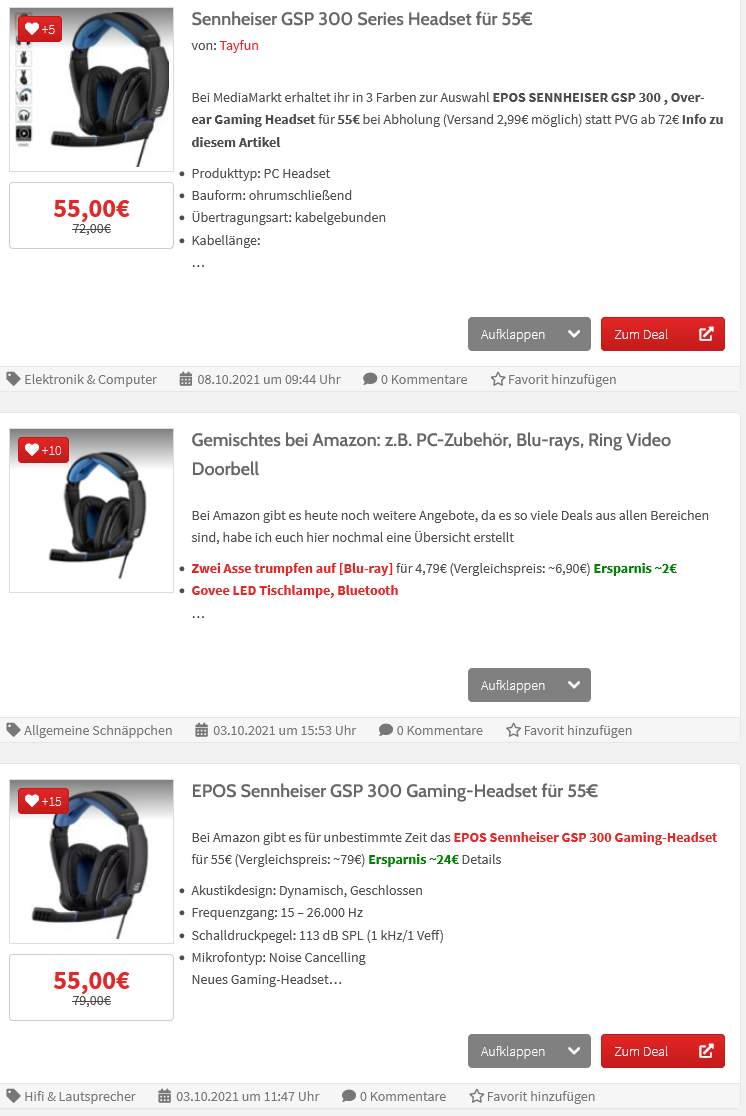The height and width of the screenshot is (1116, 746).
Task: Click the +15 heart badge on third deal
Action: 43,801
